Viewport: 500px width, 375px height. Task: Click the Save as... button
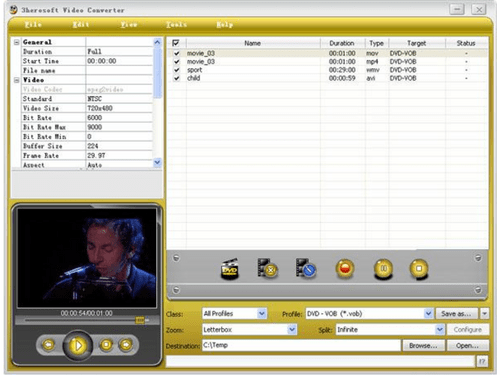pos(456,314)
